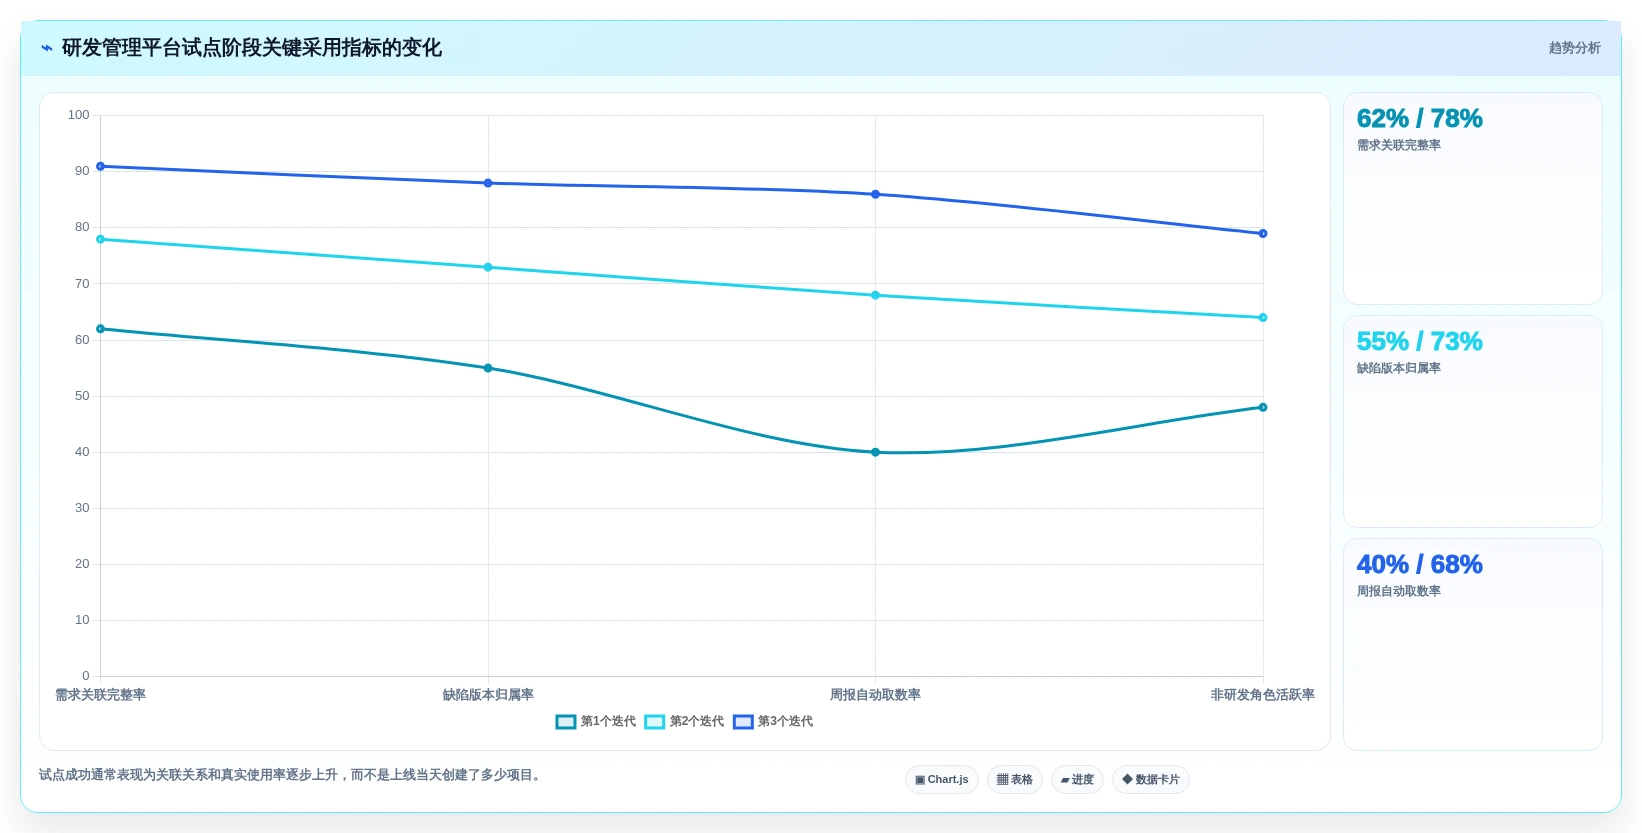Click the 第3个迭代 point at 需求关联完整率 (91)
This screenshot has width=1642, height=833.
click(100, 166)
